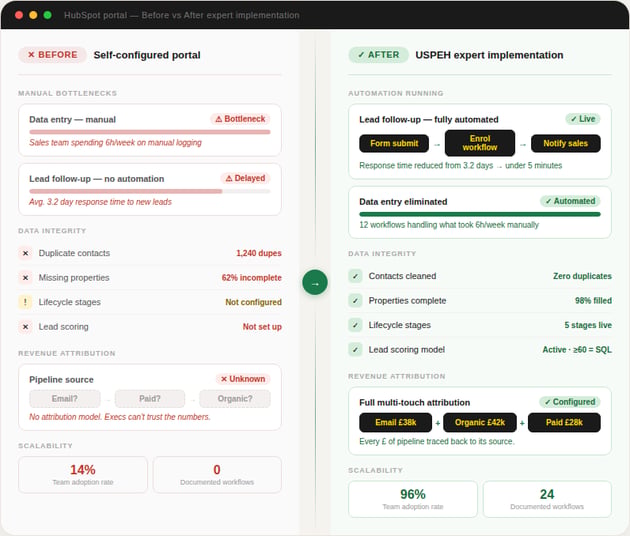This screenshot has width=630, height=536.
Task: Click the green Data entry eliminated progress bar
Action: coord(480,214)
